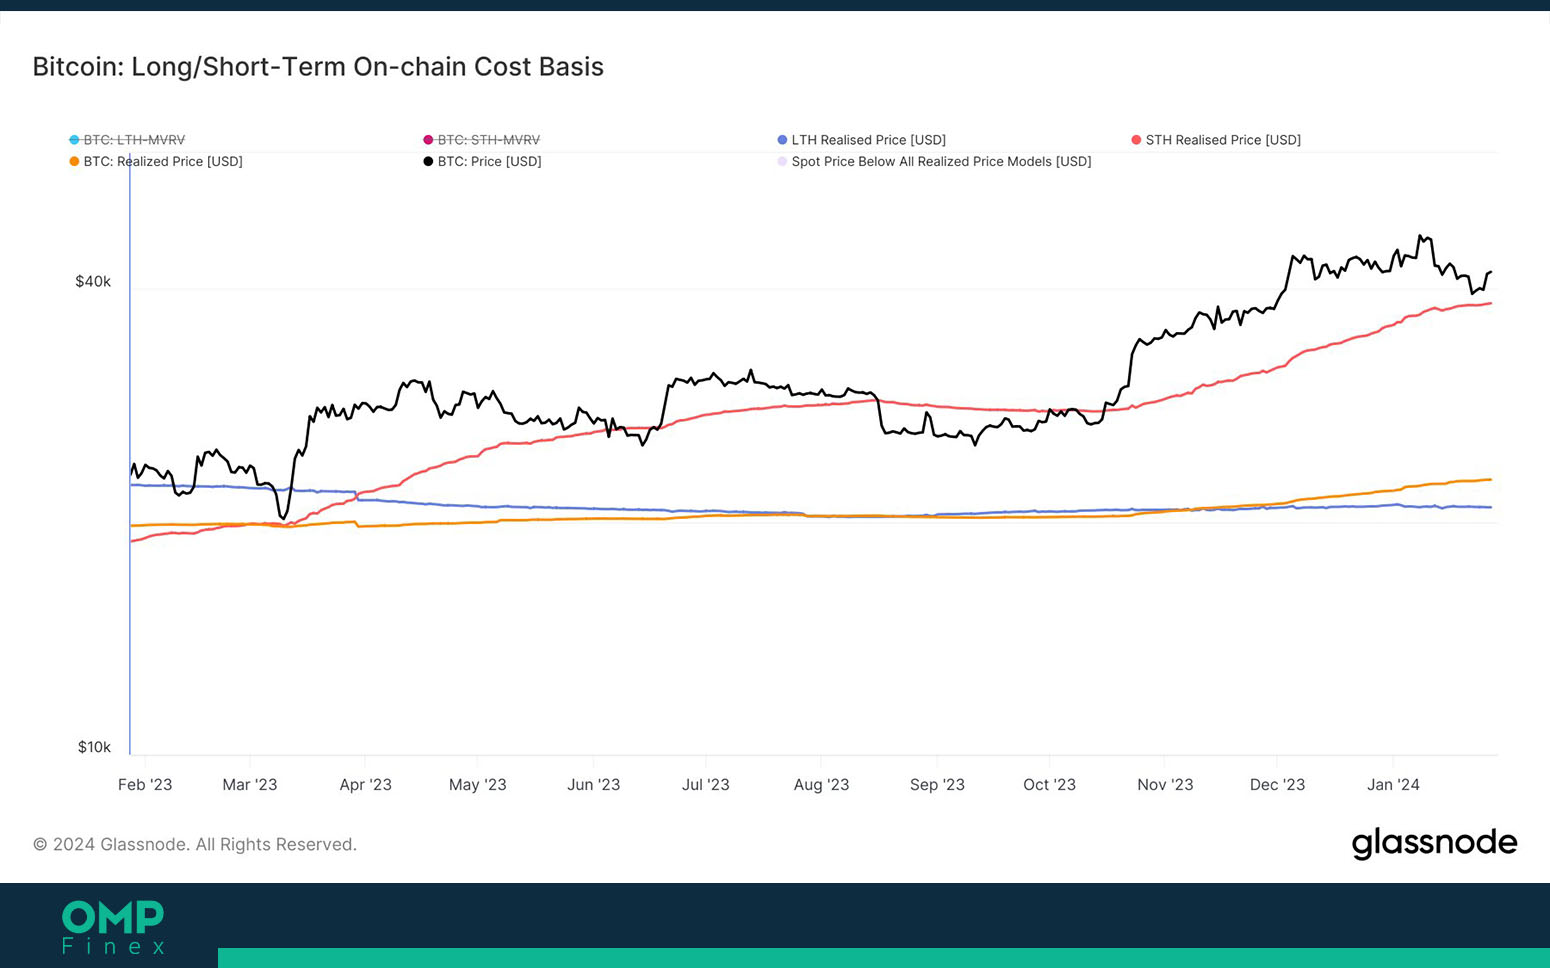Click the Apr '23 x-axis label
Viewport: 1550px width, 968px height.
[x=365, y=785]
